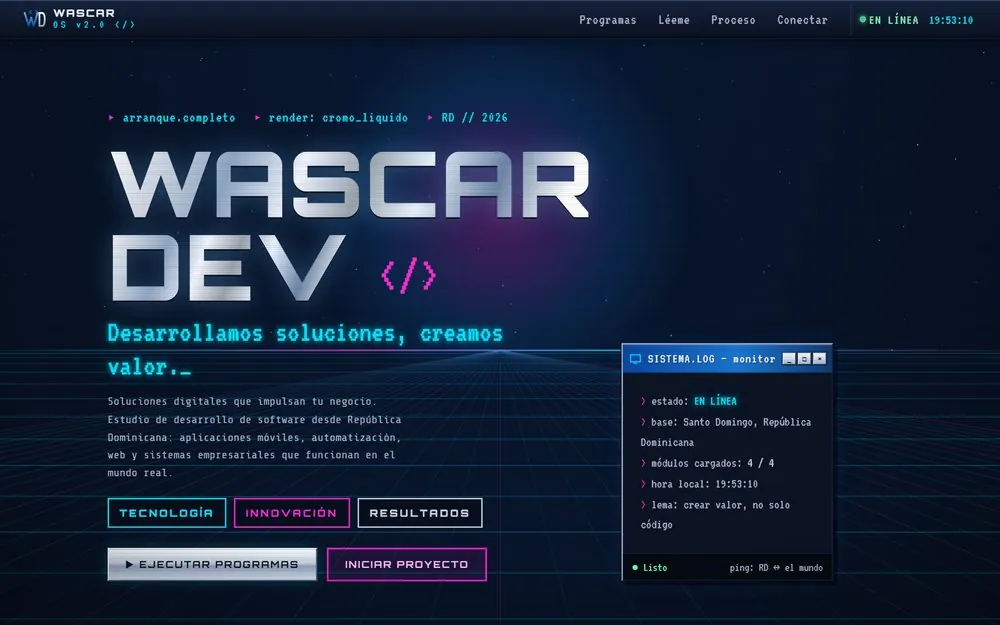Click the Listo status in the monitor footer

pyautogui.click(x=649, y=568)
